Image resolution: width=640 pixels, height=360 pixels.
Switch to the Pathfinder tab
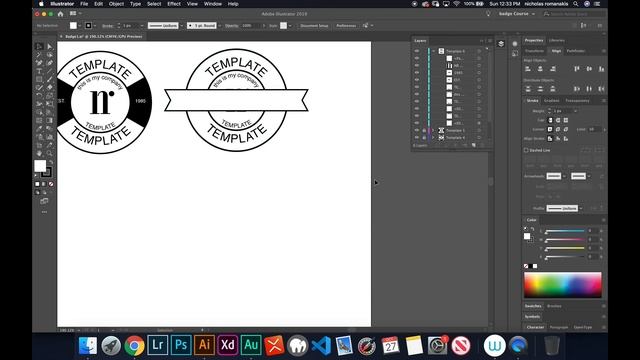(x=576, y=51)
